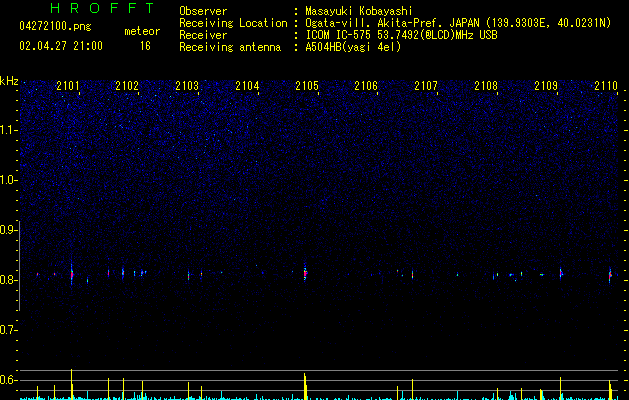Click the meteor echo near 2110
This screenshot has width=629, height=400.
pos(610,275)
